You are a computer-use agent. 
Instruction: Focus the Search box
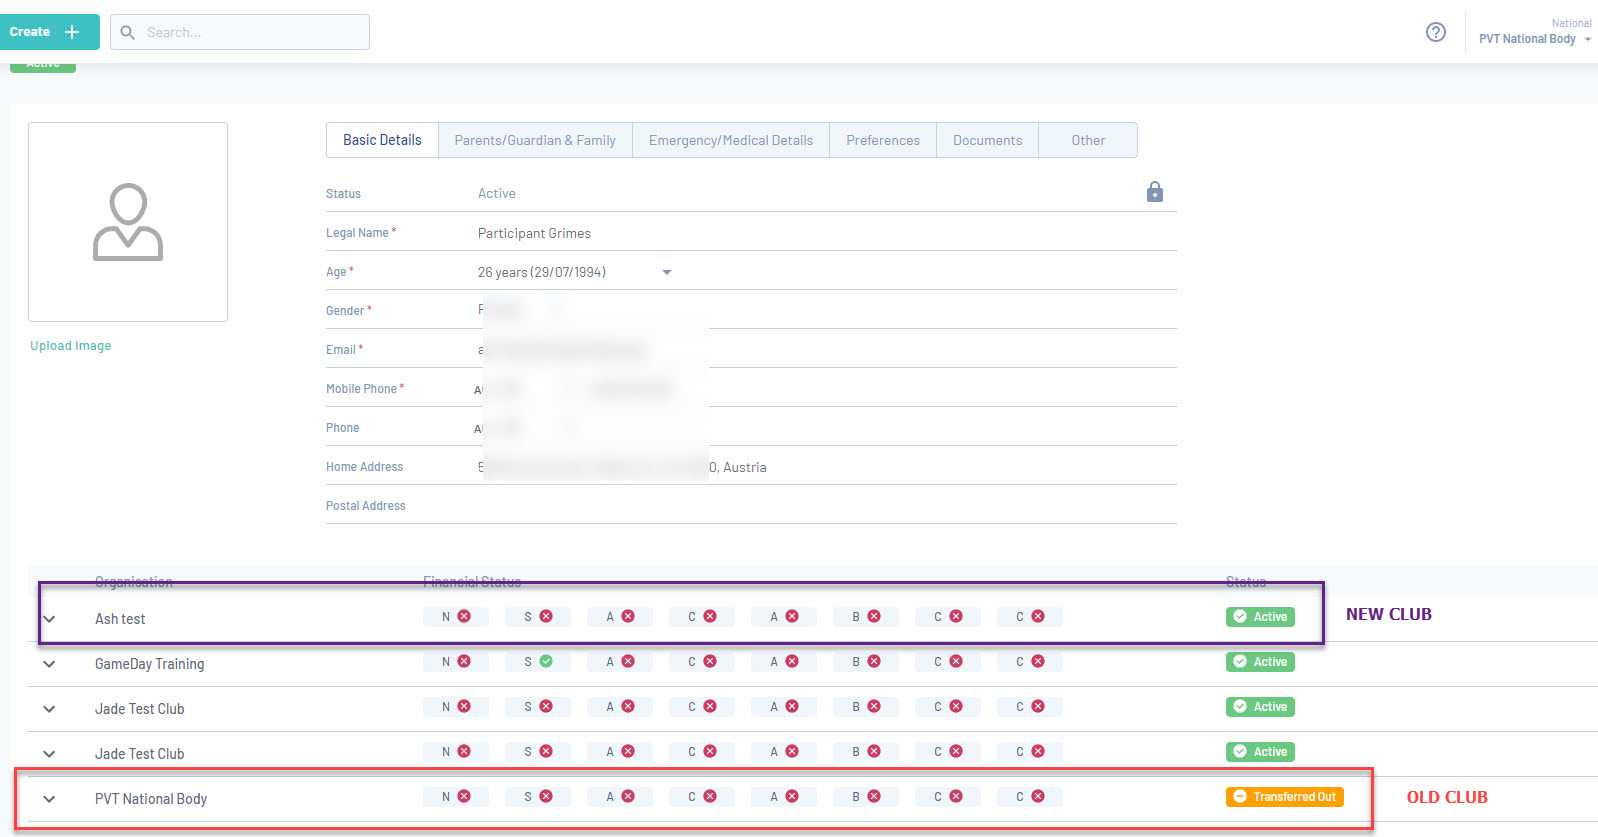coord(240,32)
